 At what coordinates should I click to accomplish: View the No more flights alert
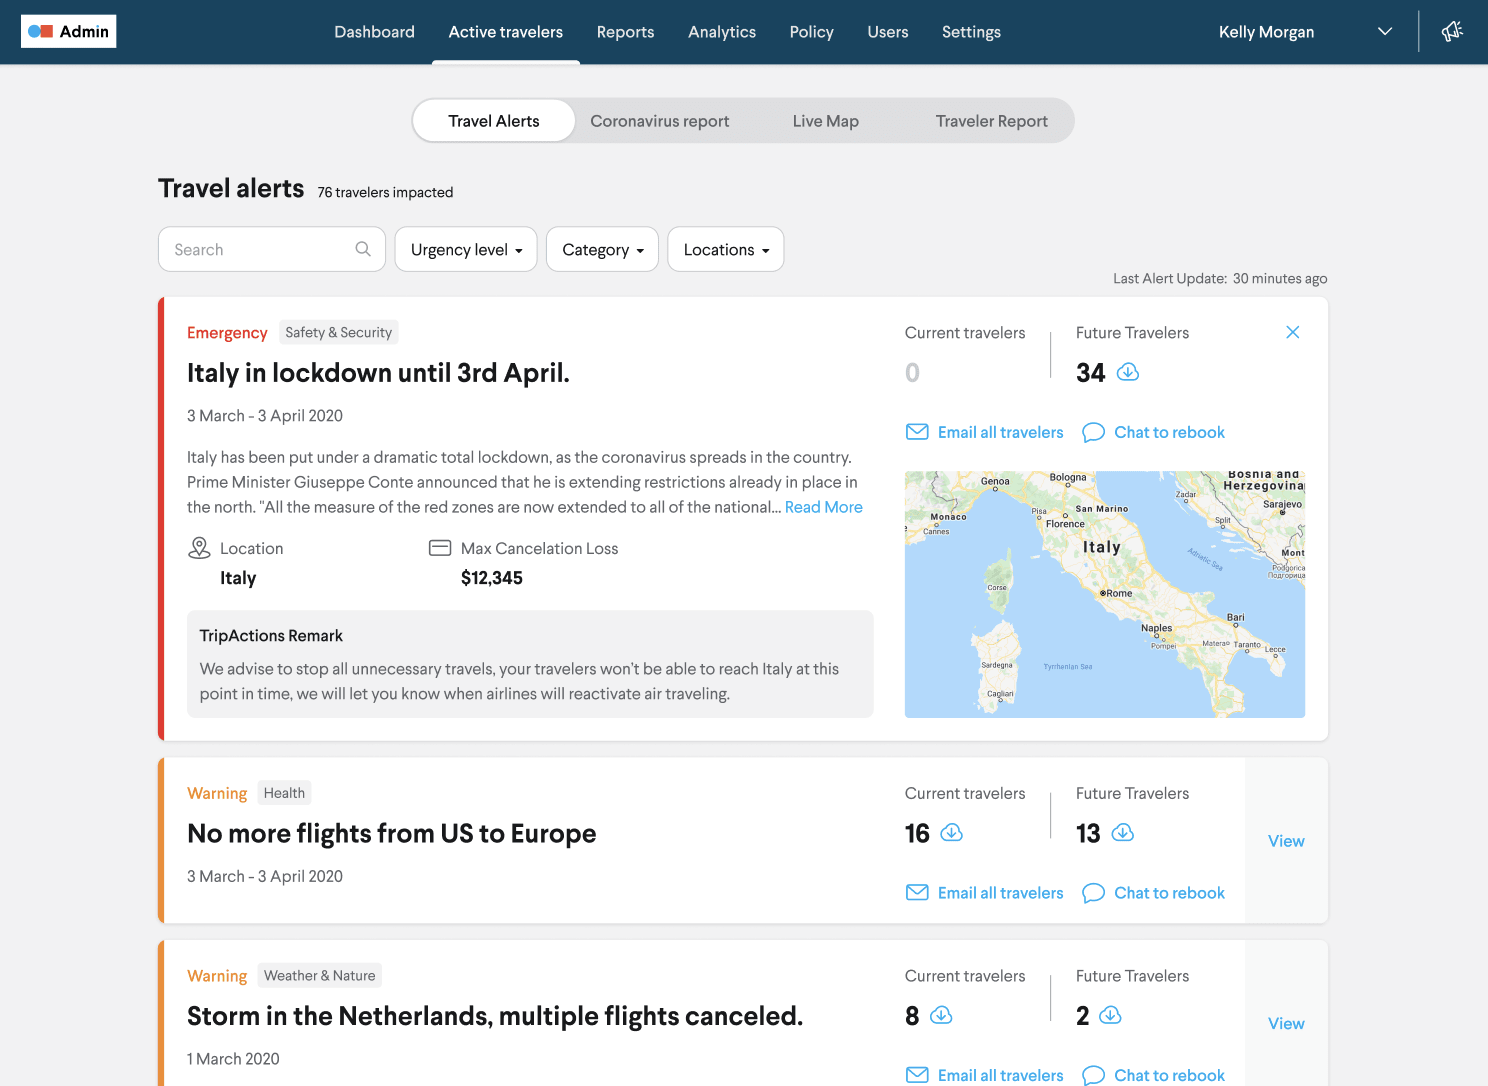coord(1286,841)
